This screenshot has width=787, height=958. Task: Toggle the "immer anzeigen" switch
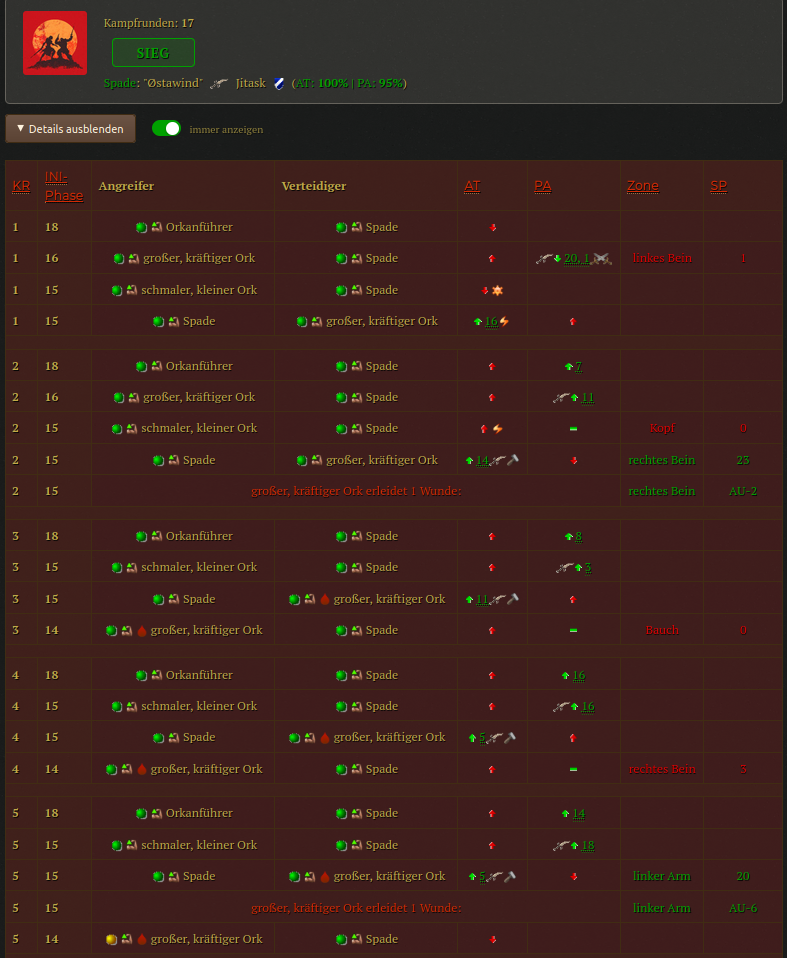(x=166, y=128)
